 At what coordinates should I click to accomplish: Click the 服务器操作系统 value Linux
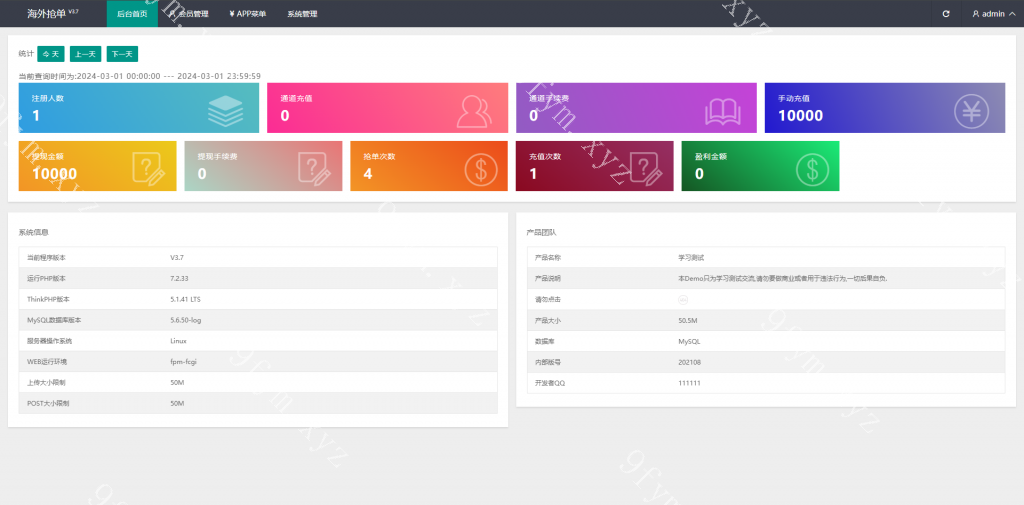tap(178, 341)
